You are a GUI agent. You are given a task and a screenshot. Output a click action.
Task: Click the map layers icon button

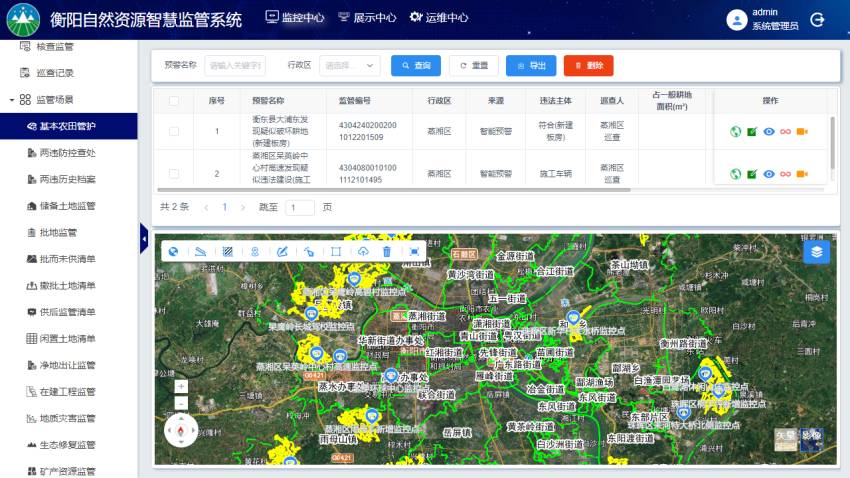(x=816, y=252)
